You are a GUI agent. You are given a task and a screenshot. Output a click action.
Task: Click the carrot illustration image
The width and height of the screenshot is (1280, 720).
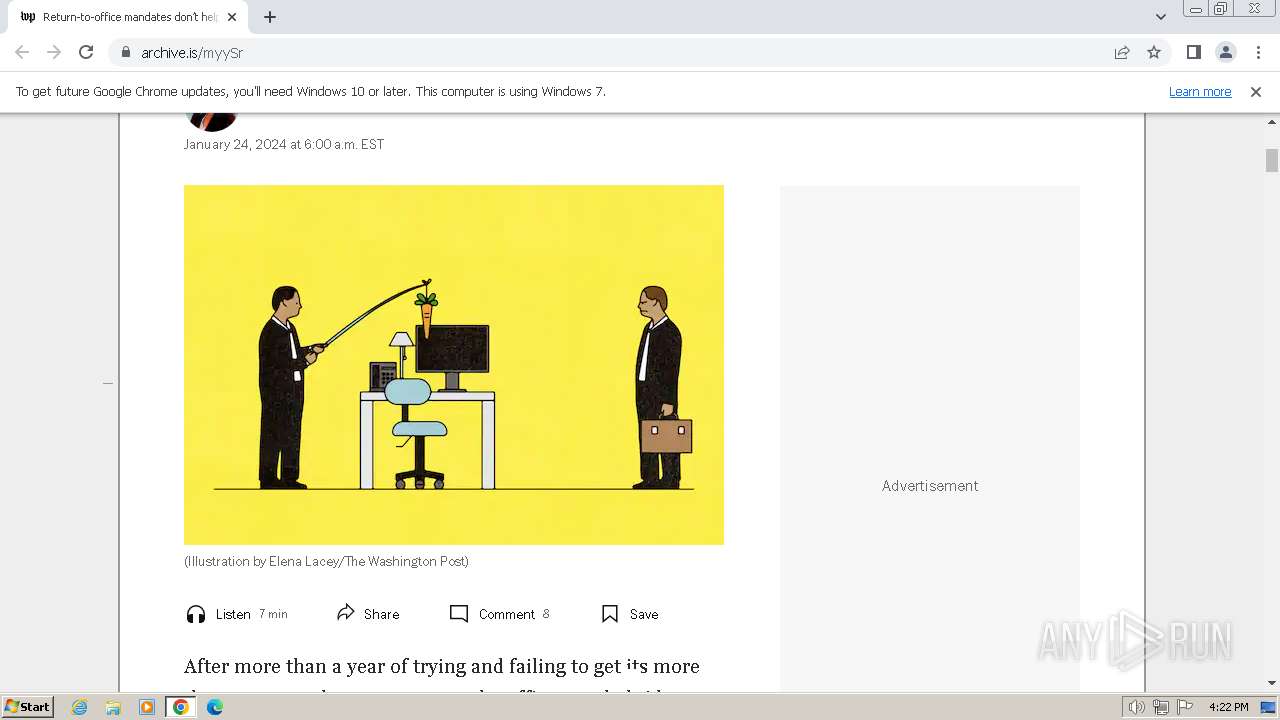click(x=454, y=365)
